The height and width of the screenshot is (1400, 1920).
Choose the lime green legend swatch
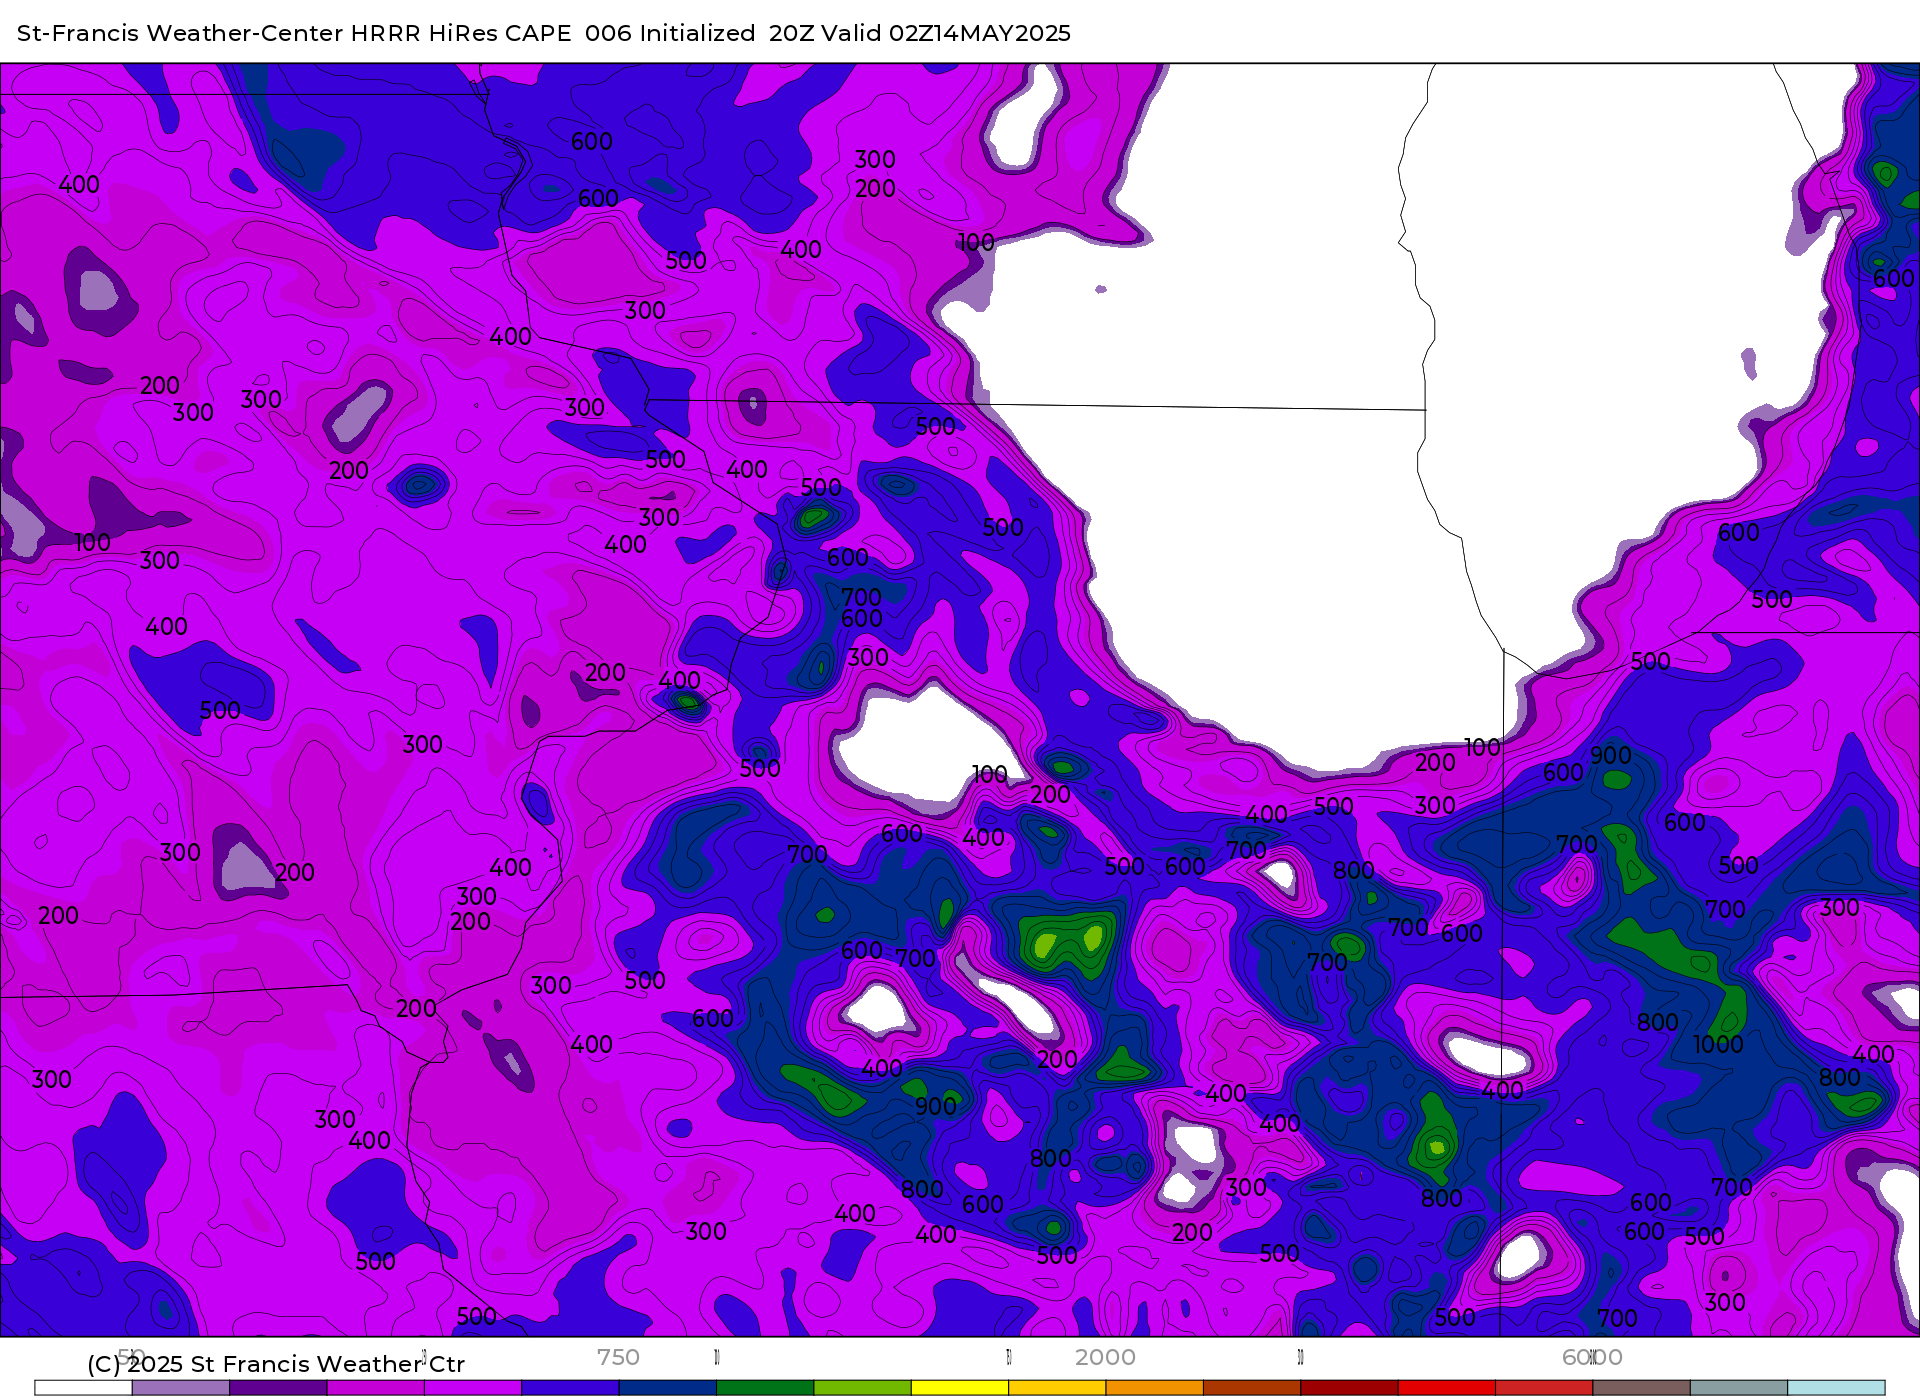[862, 1388]
